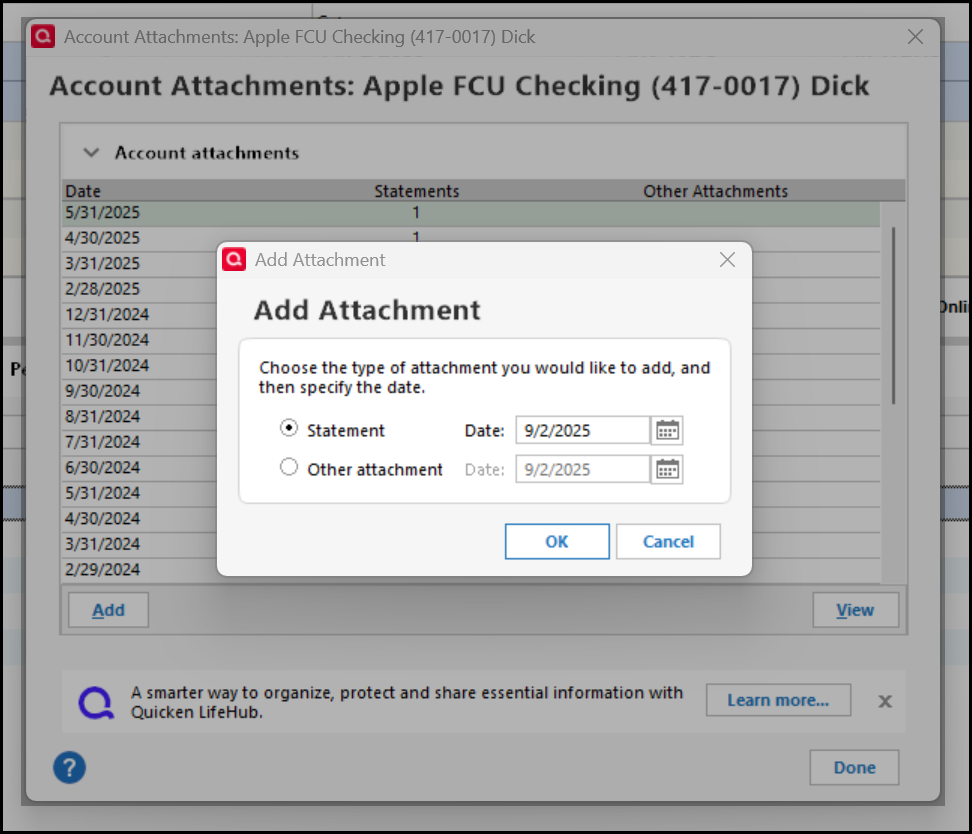
Task: Select the Other attachment radio button
Action: (x=289, y=467)
